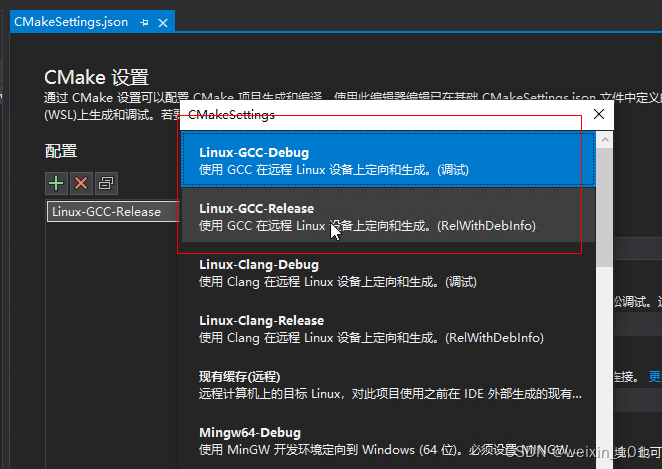The image size is (662, 469).
Task: Pick the Mingw64-Debug template
Action: [x=388, y=441]
